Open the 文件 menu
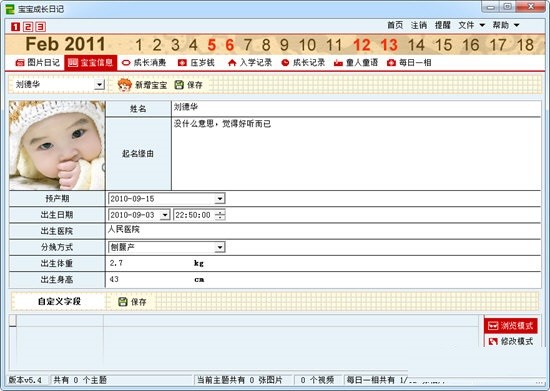The height and width of the screenshot is (391, 550). coord(467,25)
